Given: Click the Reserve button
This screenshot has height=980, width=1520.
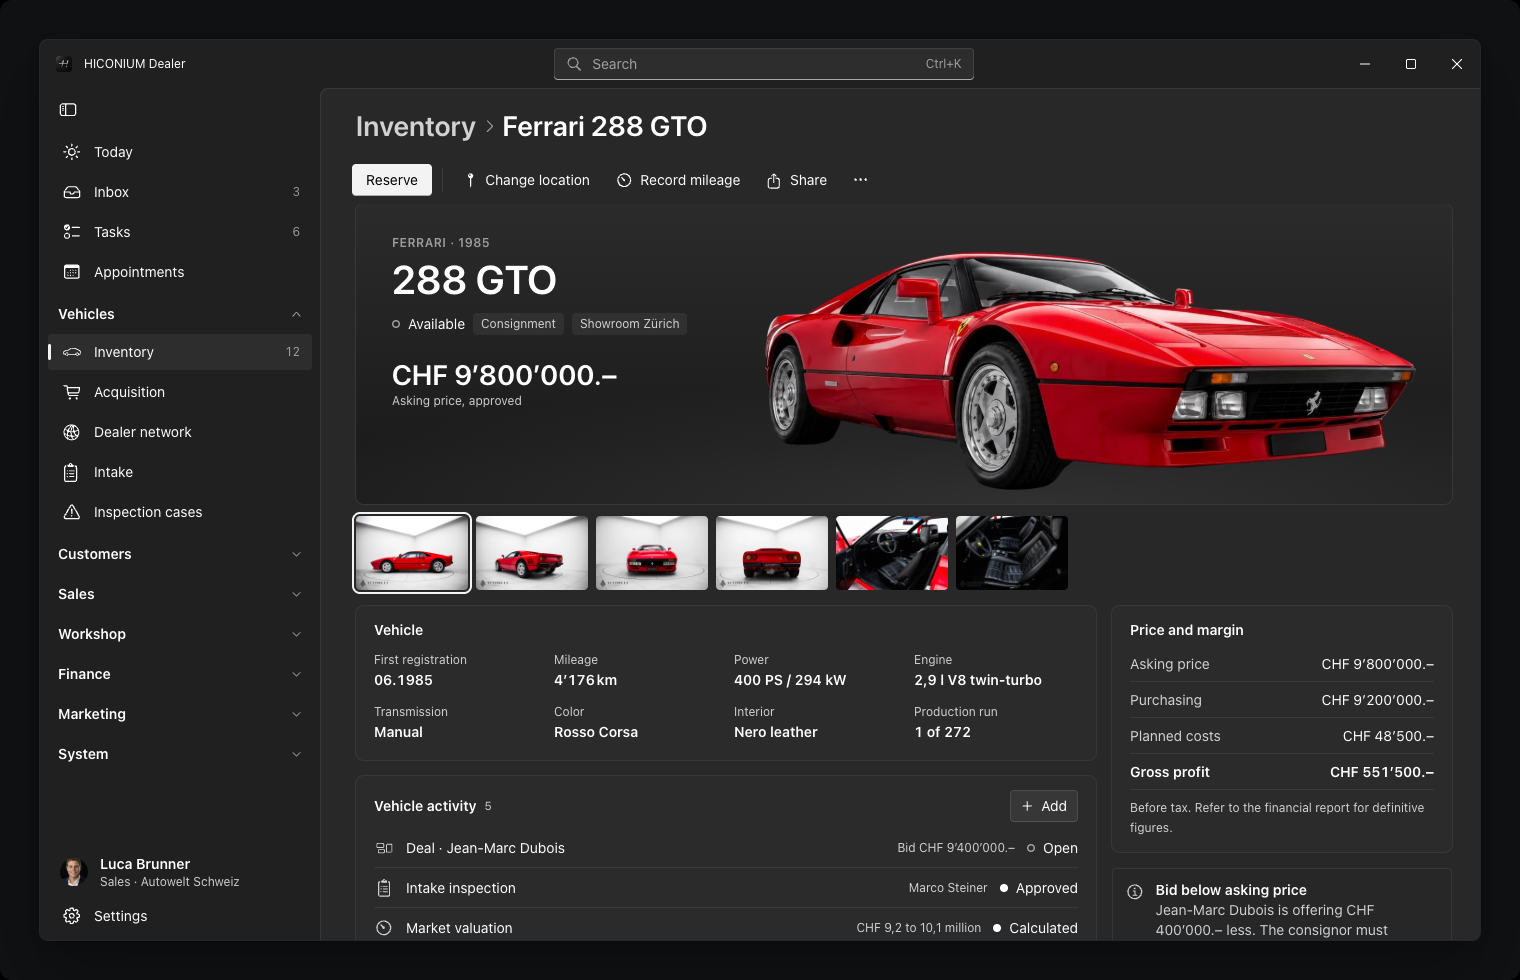Looking at the screenshot, I should coord(392,180).
